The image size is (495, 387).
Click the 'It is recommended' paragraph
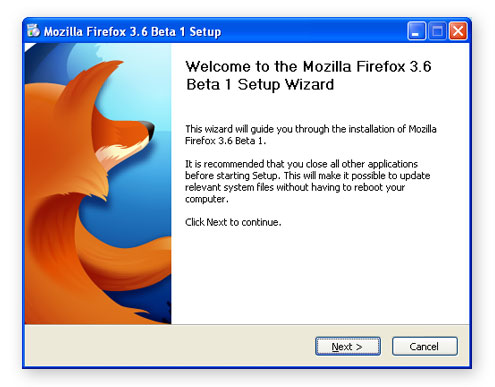pyautogui.click(x=307, y=181)
